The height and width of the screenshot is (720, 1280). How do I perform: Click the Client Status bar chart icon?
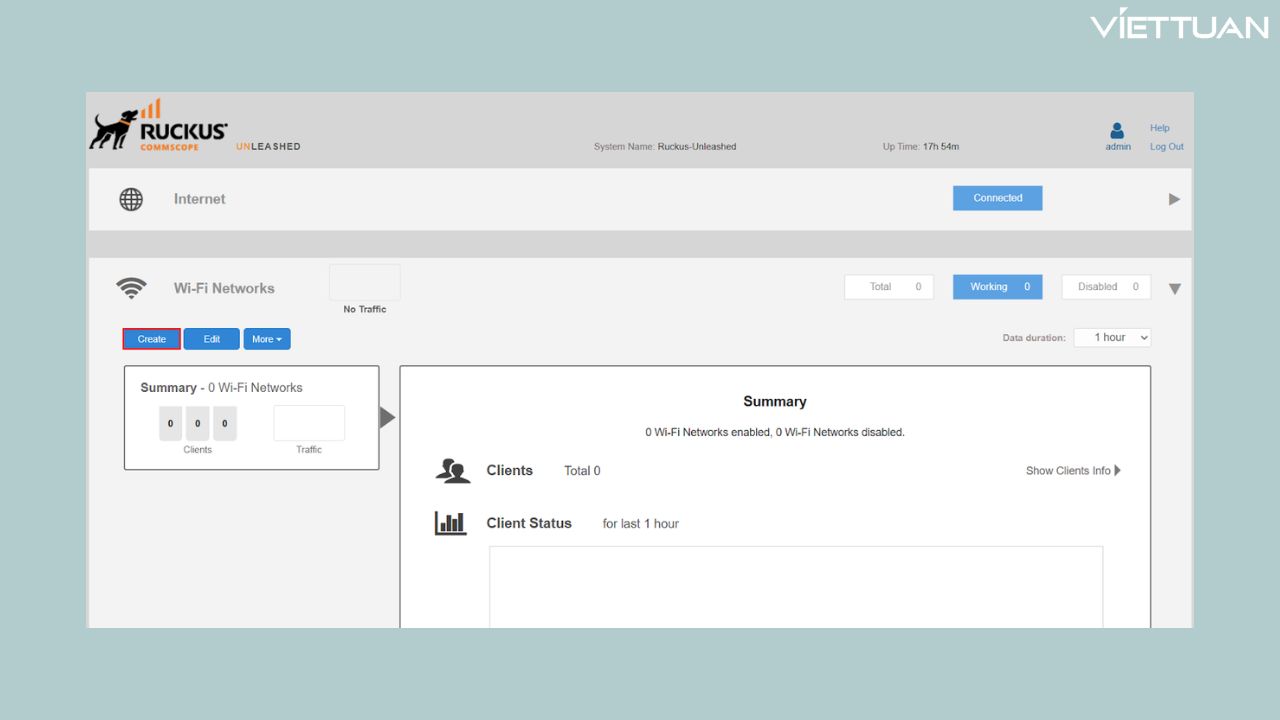[x=450, y=523]
